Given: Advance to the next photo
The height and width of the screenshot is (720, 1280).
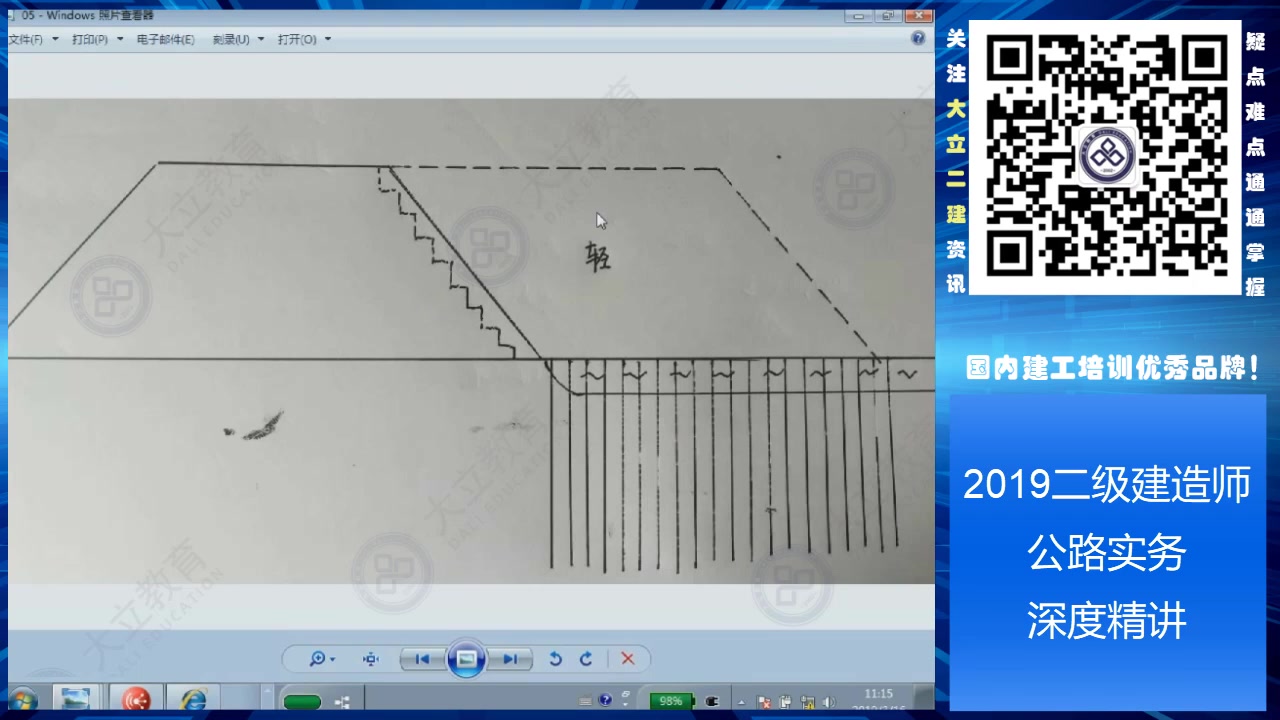Looking at the screenshot, I should click(x=509, y=659).
